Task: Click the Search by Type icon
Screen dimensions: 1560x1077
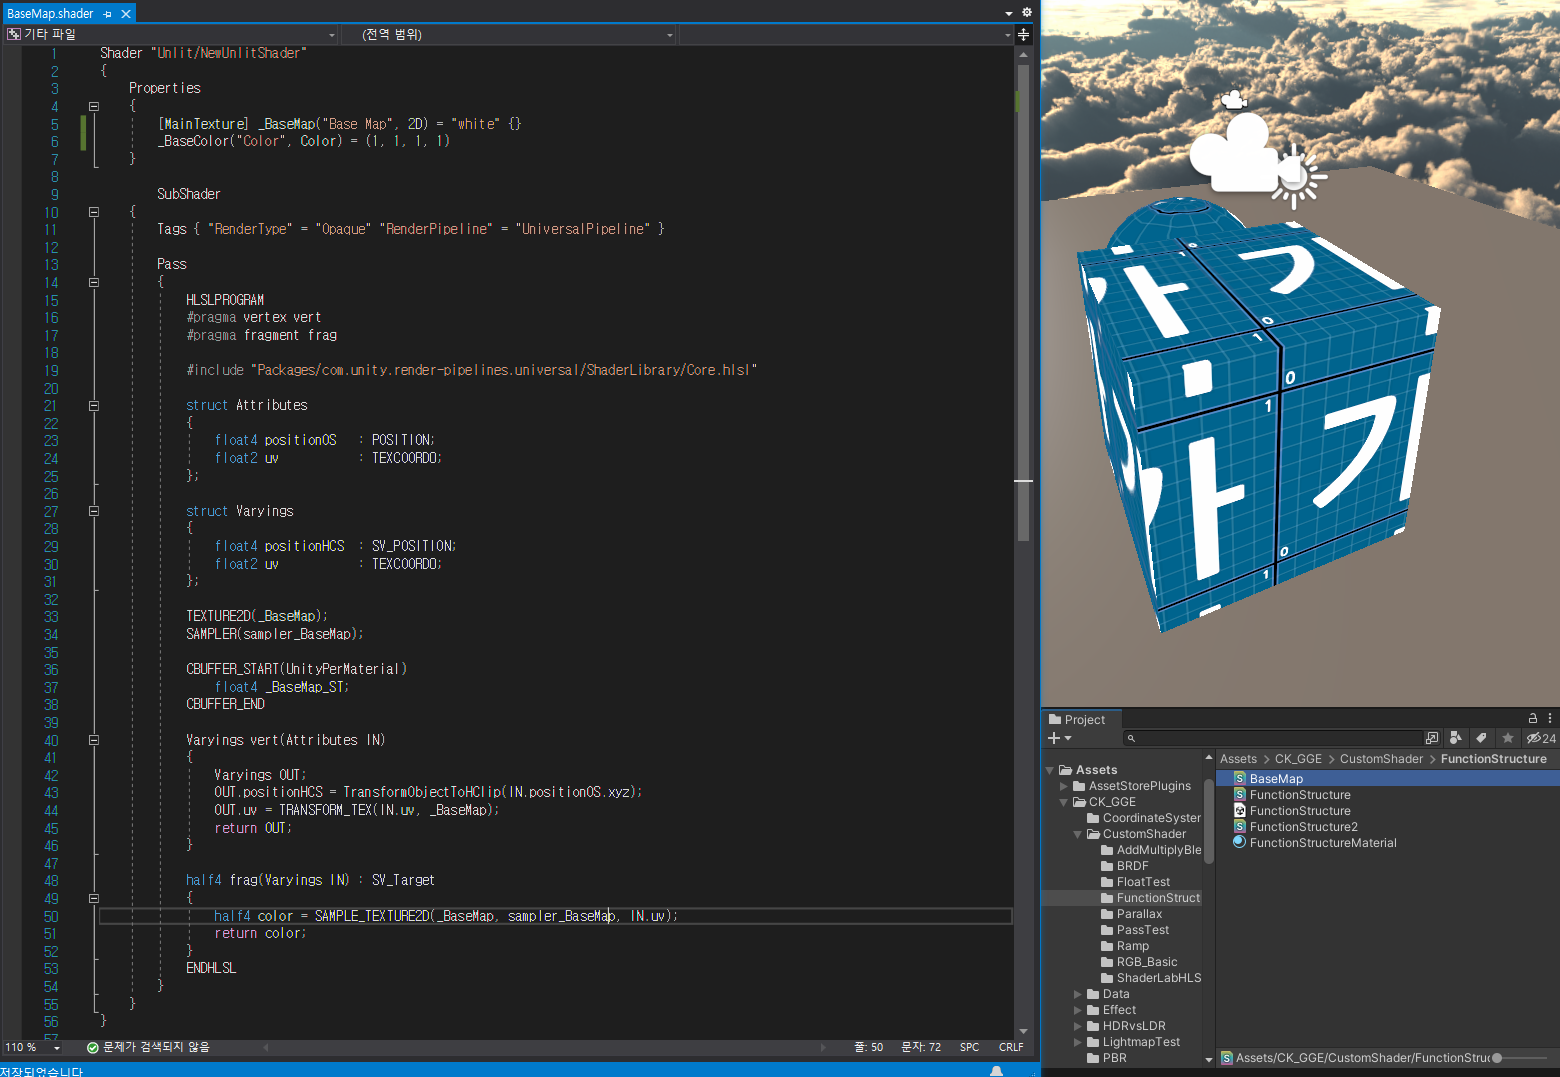Action: [1456, 738]
